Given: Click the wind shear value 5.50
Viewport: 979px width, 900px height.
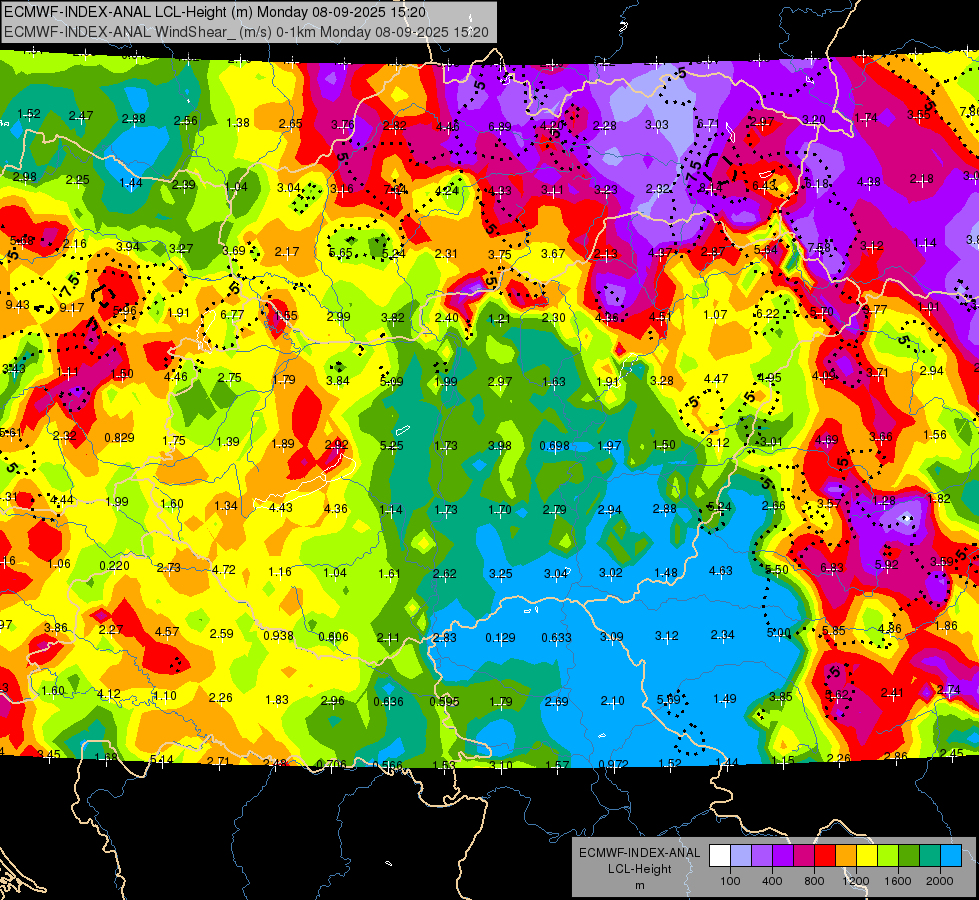Looking at the screenshot, I should pos(777,570).
